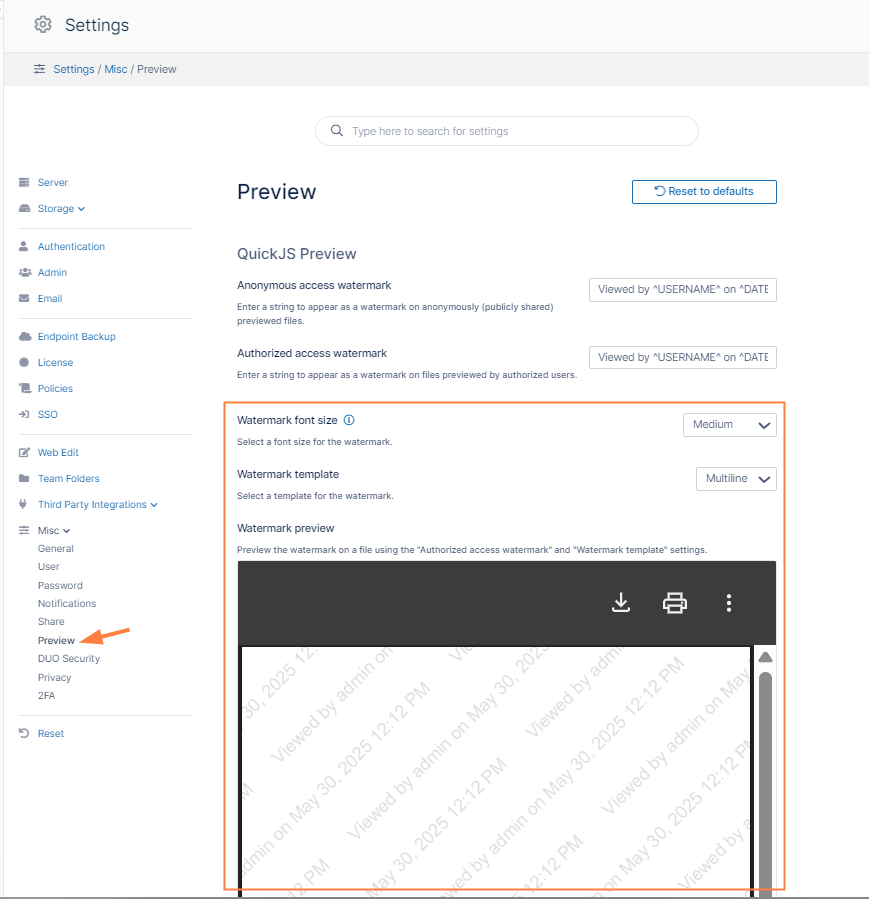Viewport: 869px width, 899px height.
Task: Select the Preview item under Misc
Action: pyautogui.click(x=56, y=640)
